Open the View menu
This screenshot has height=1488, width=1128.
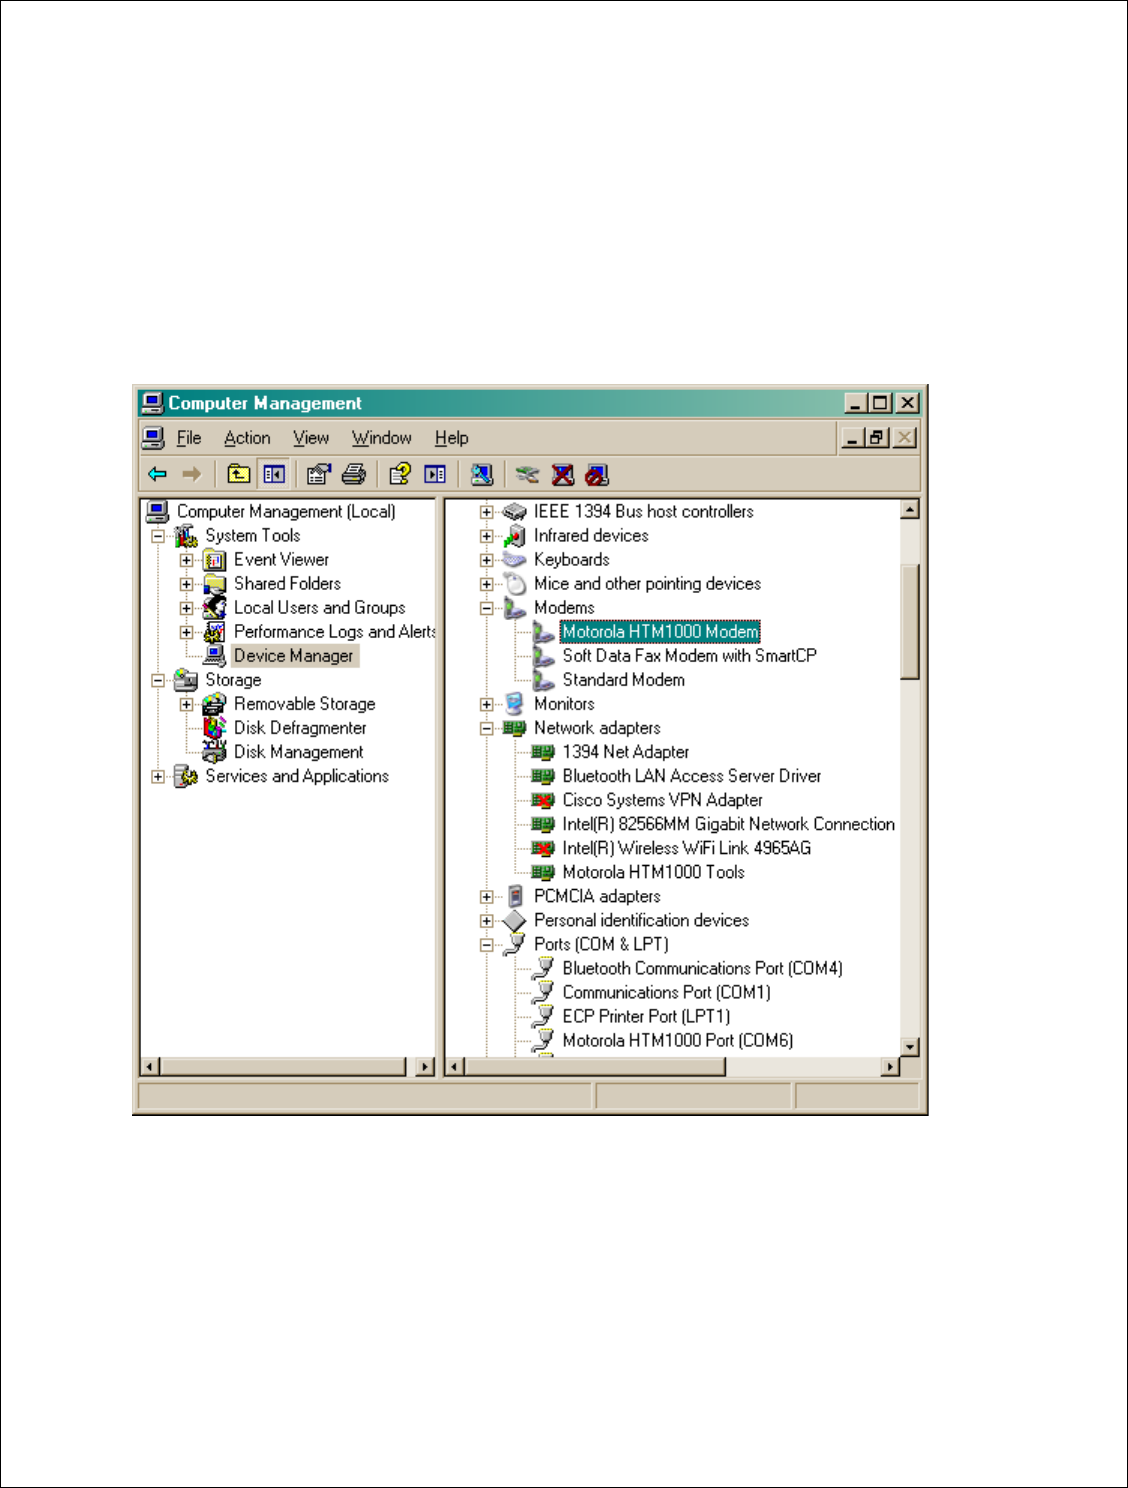tap(311, 438)
